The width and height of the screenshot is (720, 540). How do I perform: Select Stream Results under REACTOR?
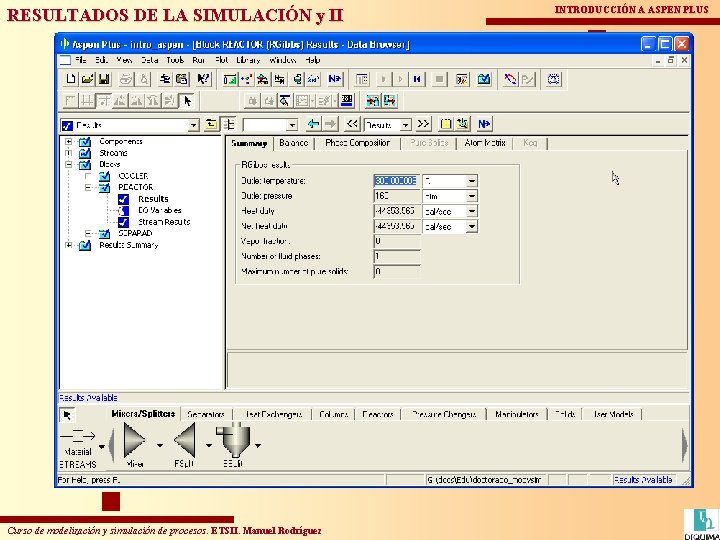164,222
